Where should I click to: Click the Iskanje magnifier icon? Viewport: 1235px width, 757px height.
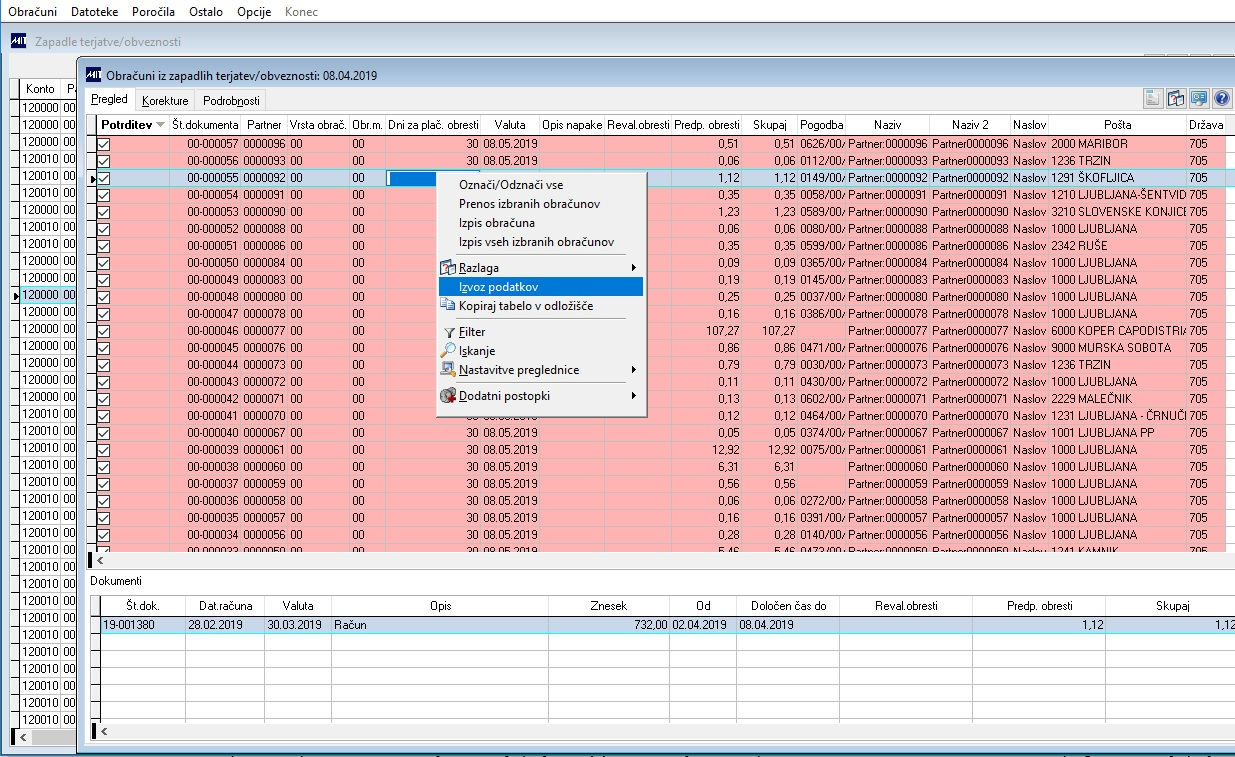(449, 351)
